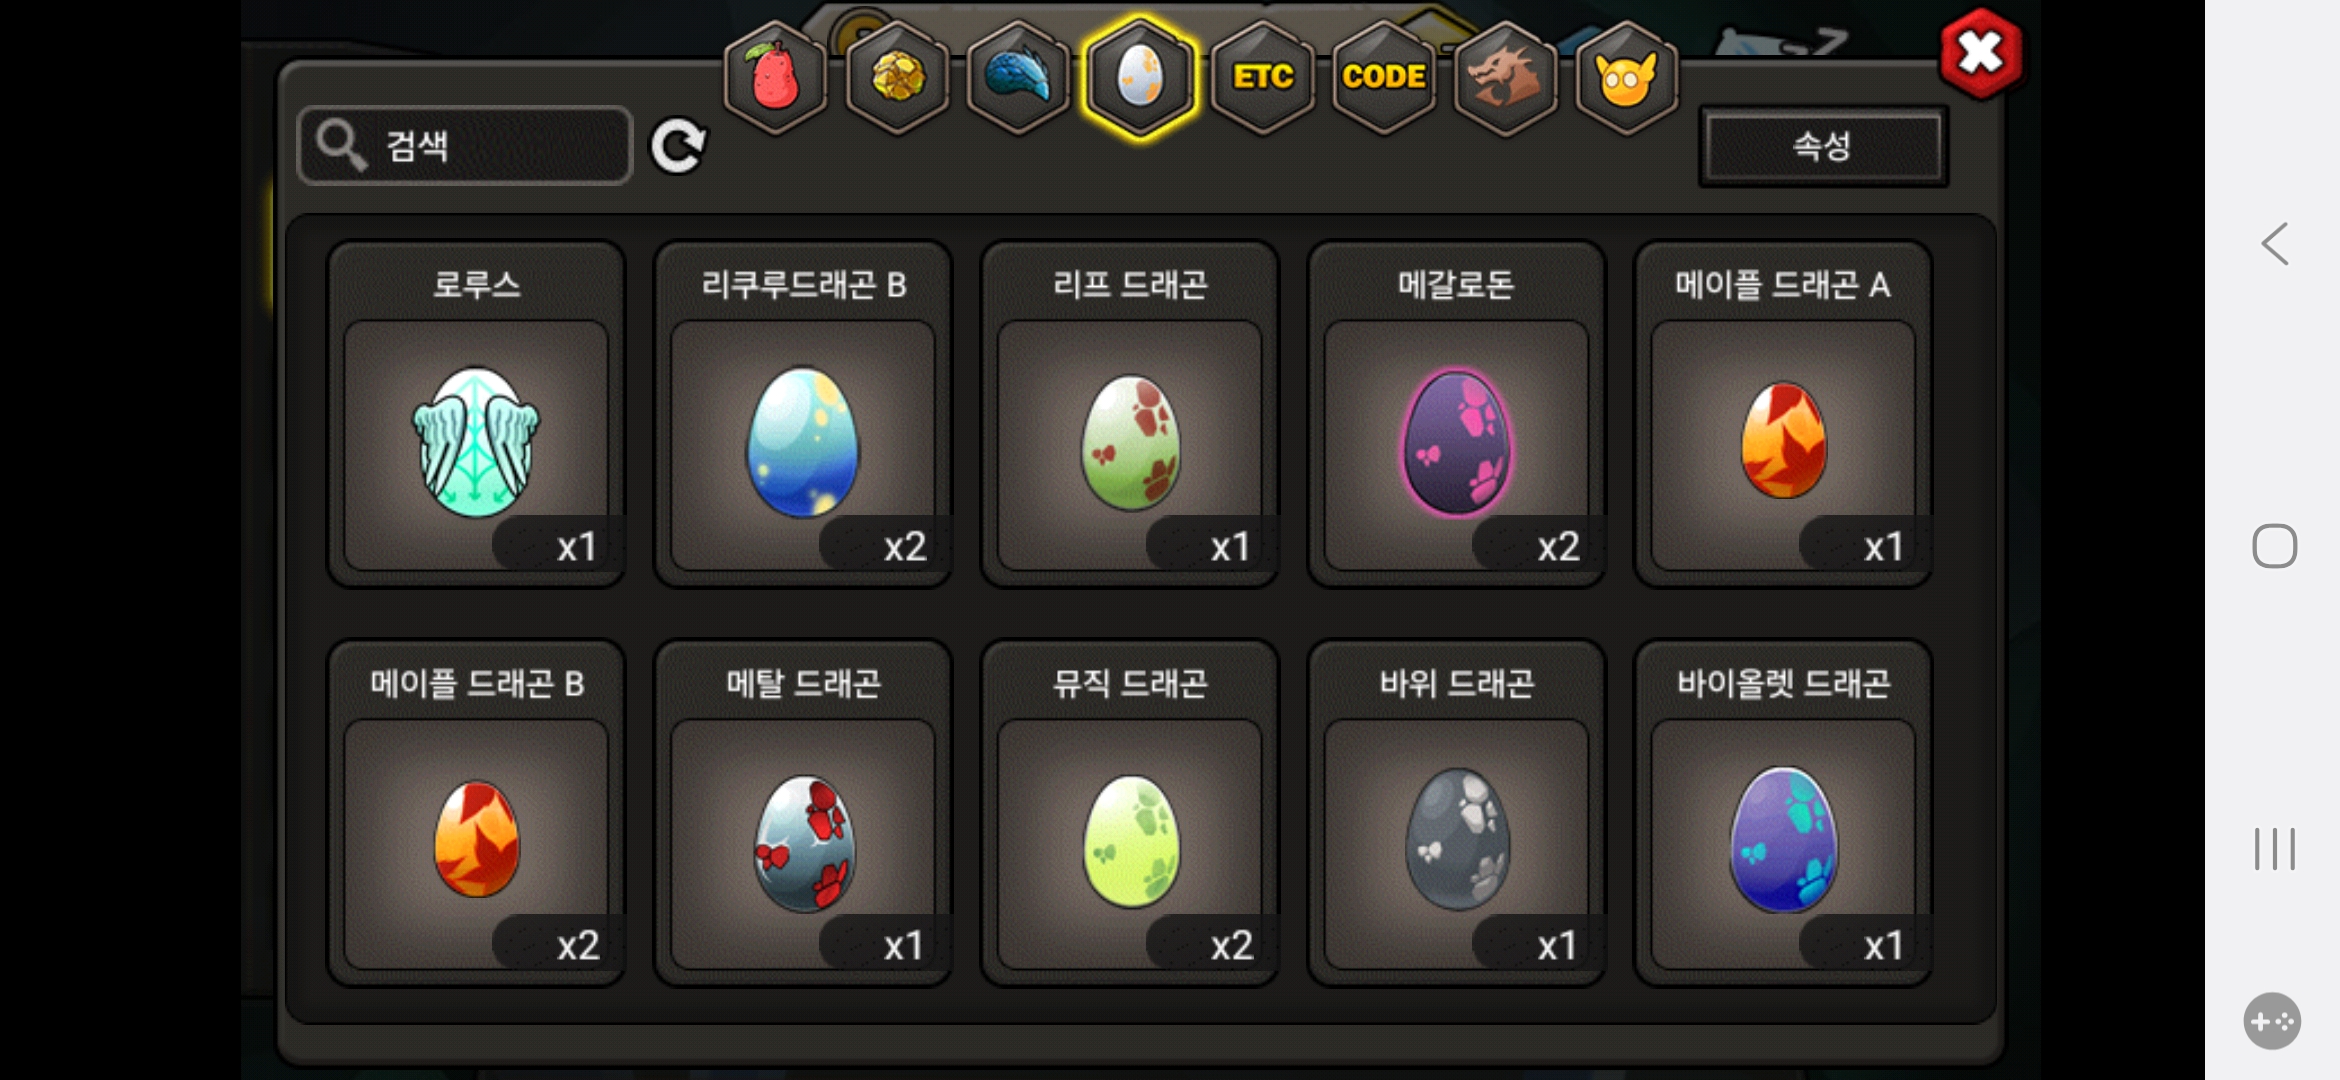2340x1080 pixels.
Task: Switch to the CODE tab
Action: tap(1384, 77)
